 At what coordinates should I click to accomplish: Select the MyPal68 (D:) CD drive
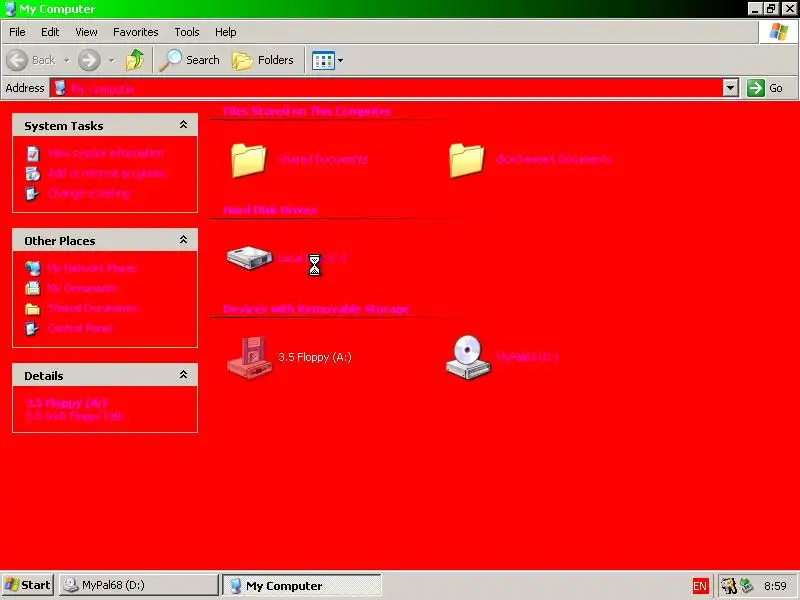tap(502, 357)
